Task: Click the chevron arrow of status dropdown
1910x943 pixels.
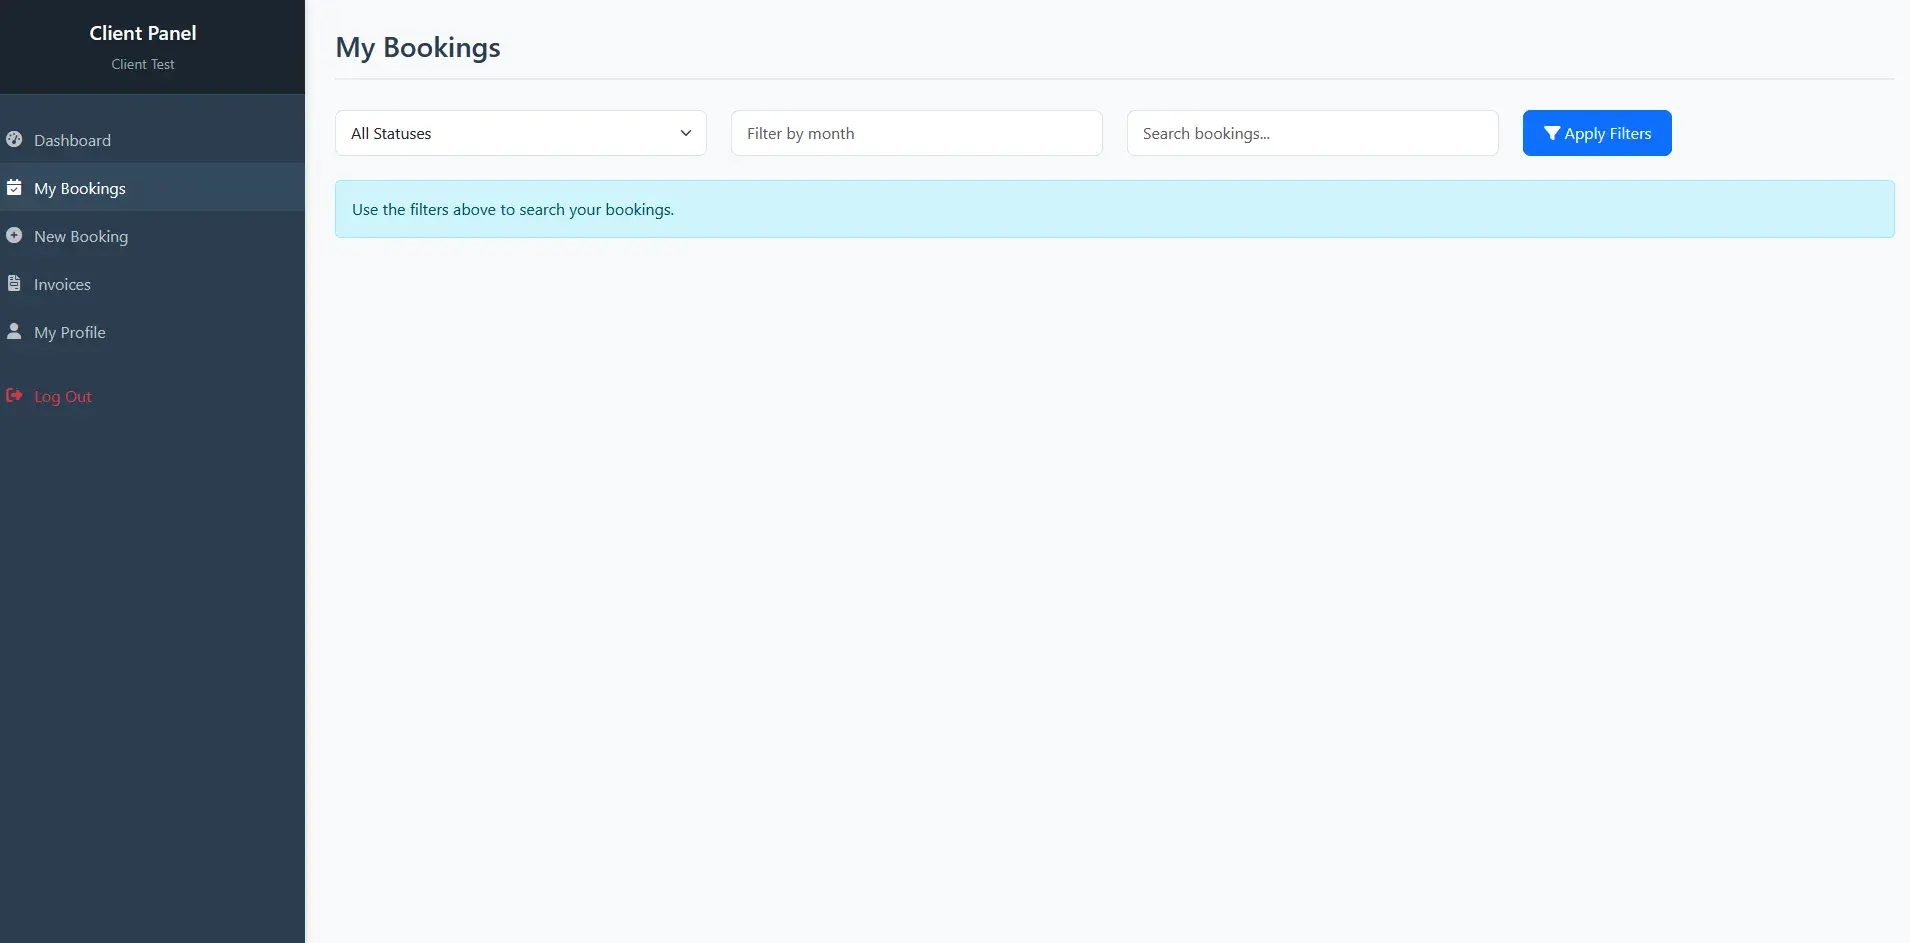Action: pos(686,133)
